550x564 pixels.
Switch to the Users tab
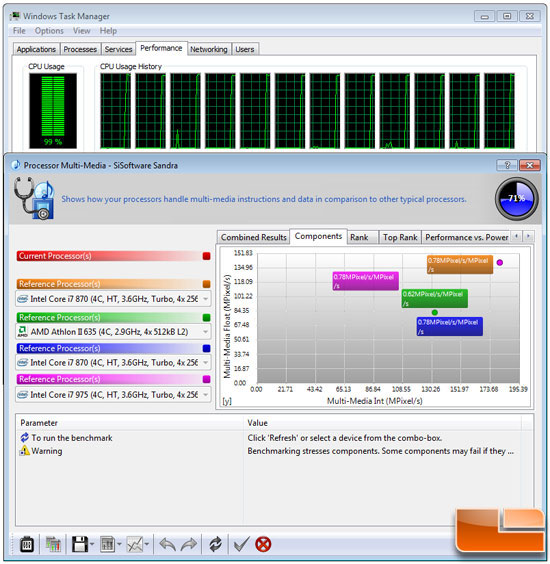[x=245, y=49]
